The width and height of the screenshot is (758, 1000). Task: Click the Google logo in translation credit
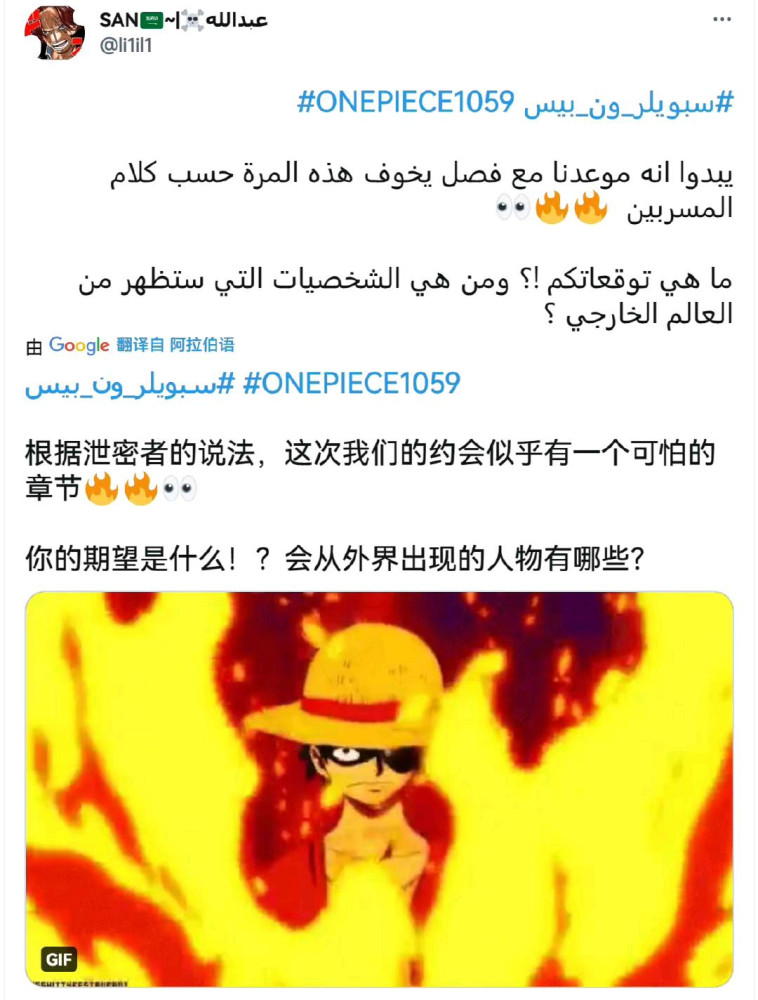pyautogui.click(x=79, y=345)
